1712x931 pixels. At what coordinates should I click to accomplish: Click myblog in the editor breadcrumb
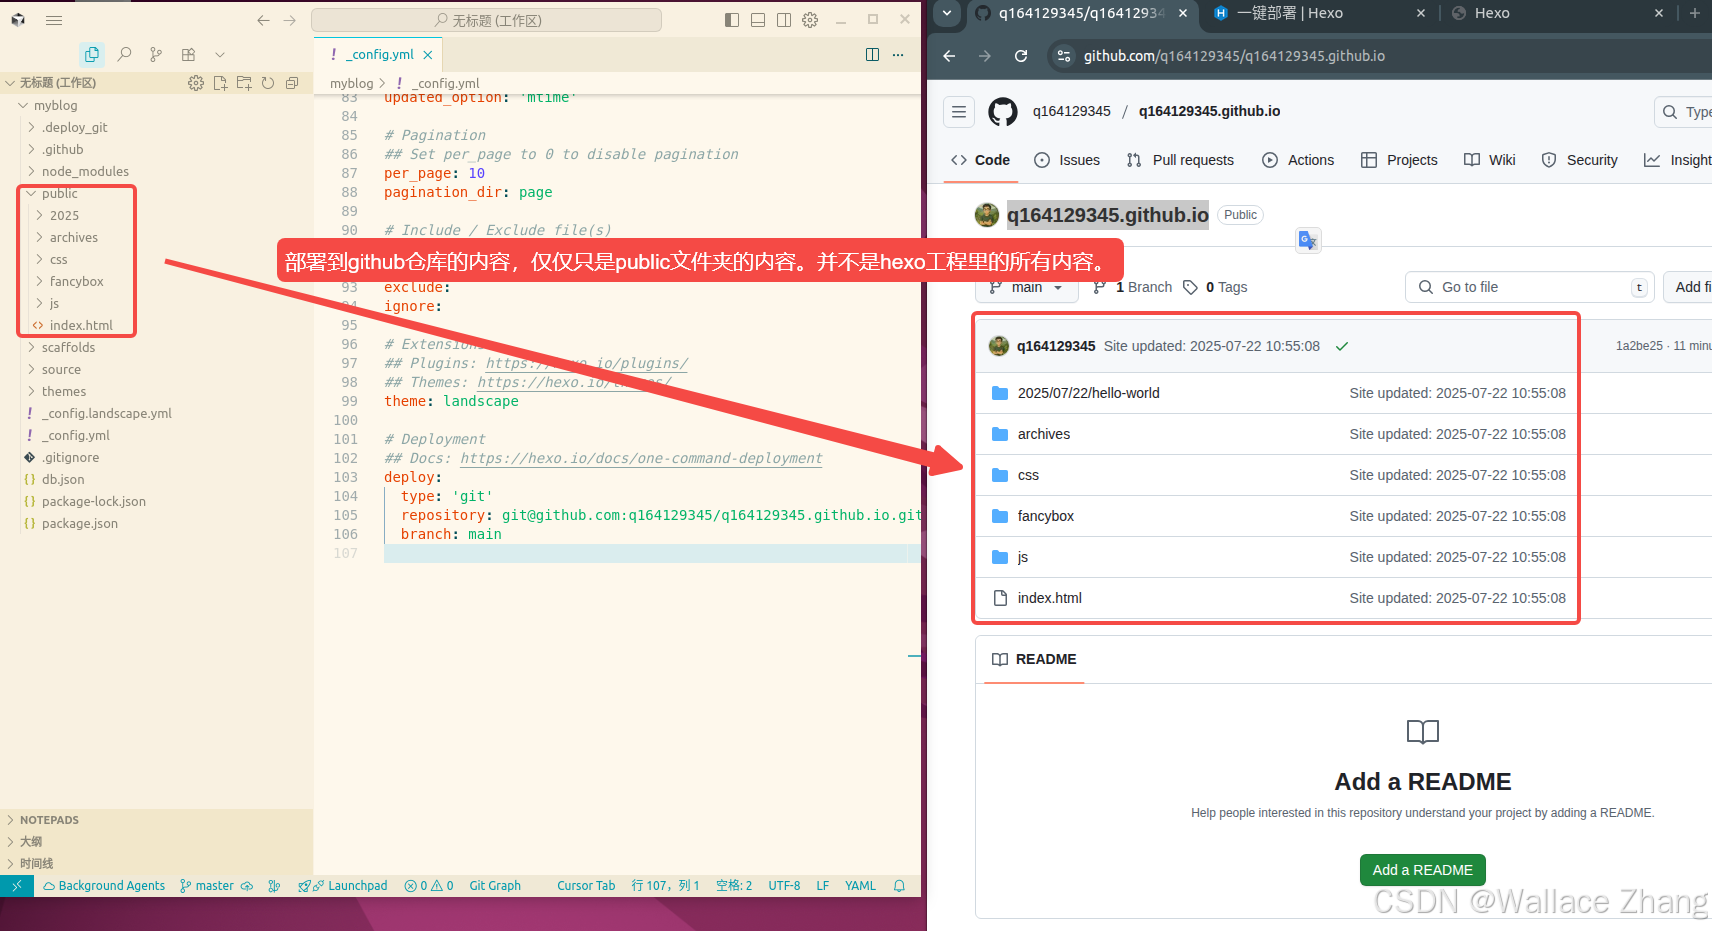click(x=352, y=83)
